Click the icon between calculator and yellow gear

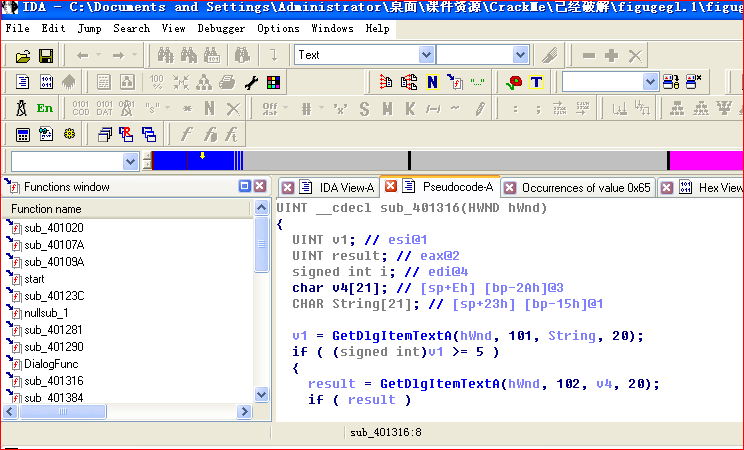[46, 134]
